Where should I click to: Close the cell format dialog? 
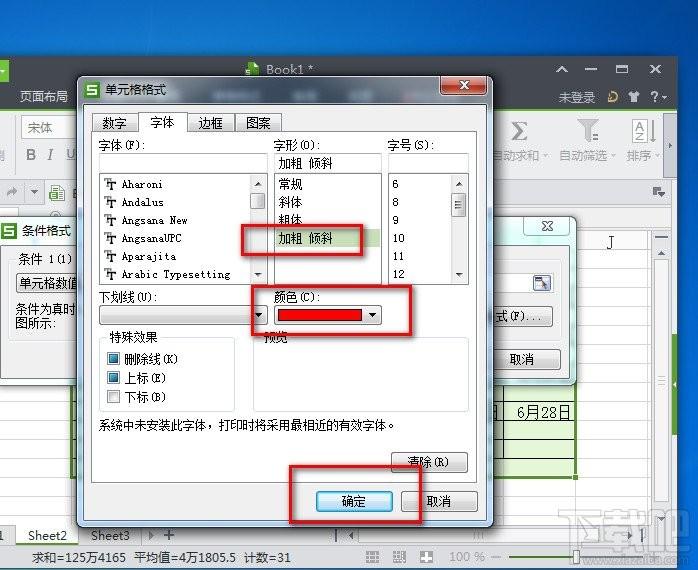pyautogui.click(x=463, y=85)
